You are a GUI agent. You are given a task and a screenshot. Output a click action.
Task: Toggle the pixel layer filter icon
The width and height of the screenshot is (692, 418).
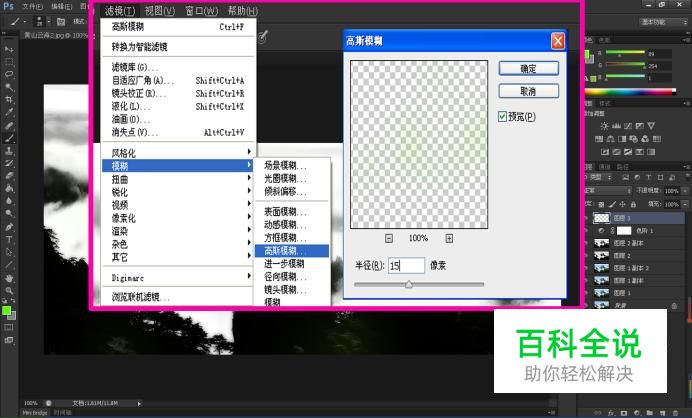(x=625, y=177)
